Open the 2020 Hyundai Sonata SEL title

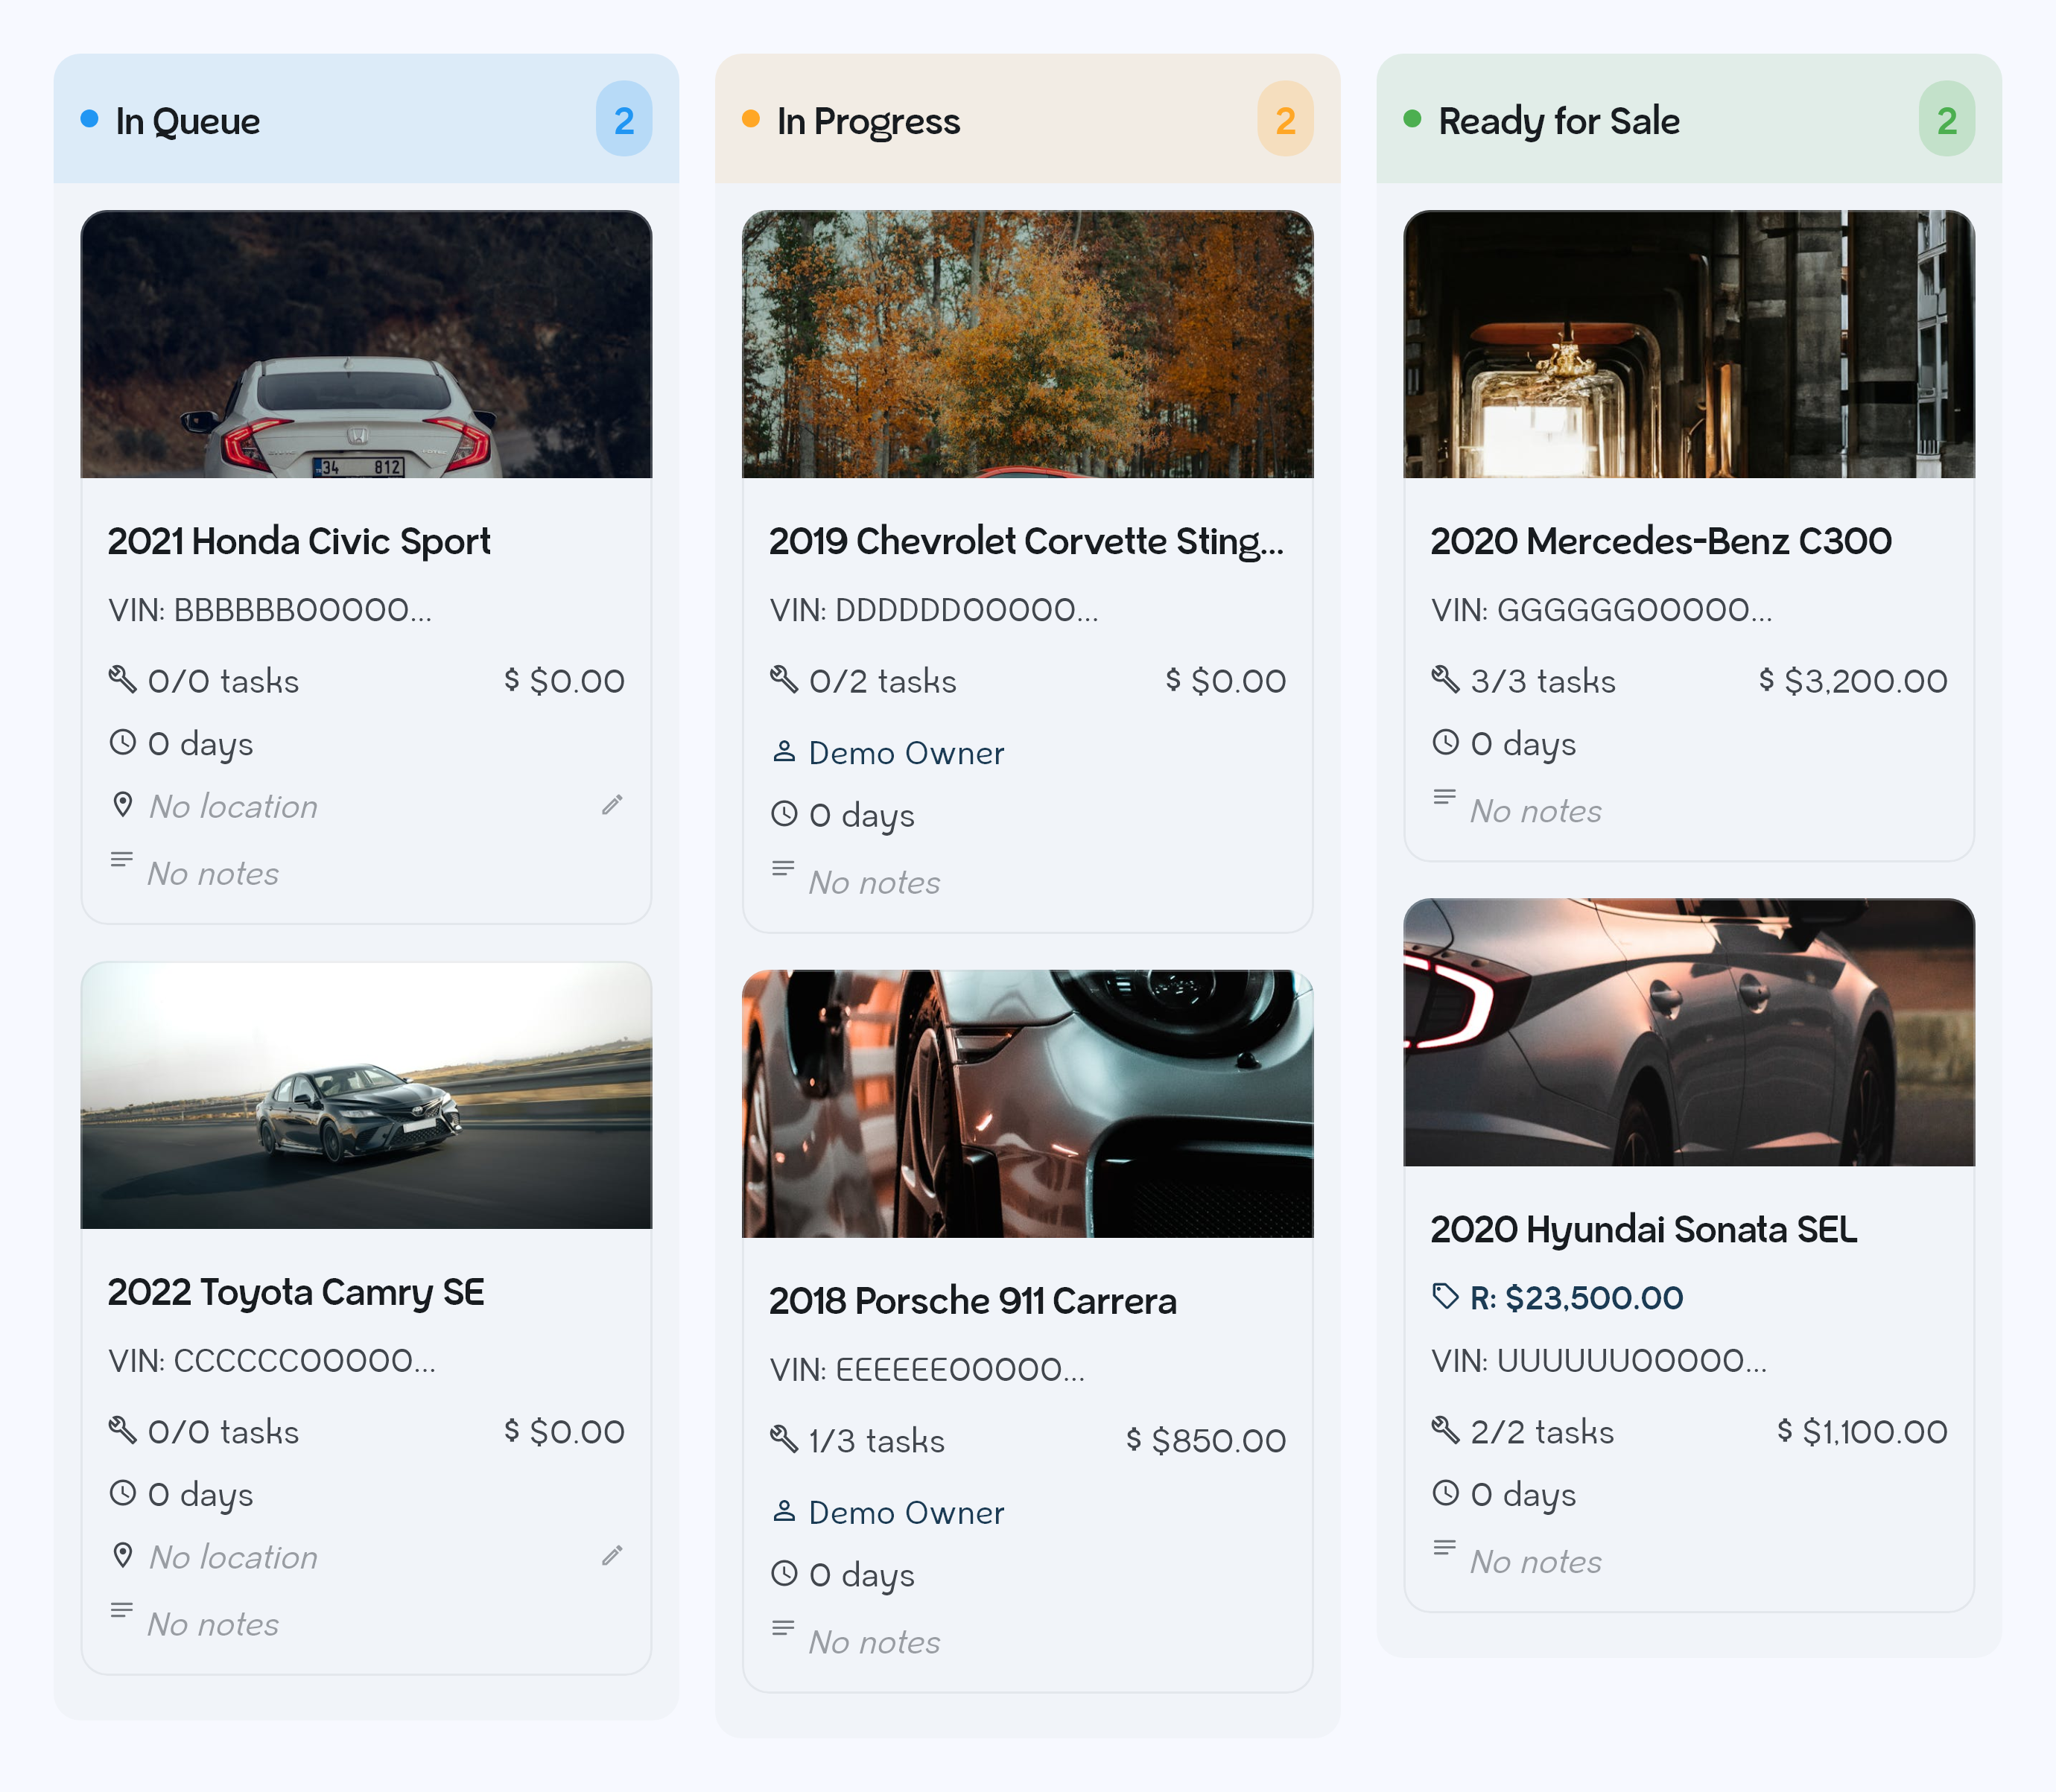(x=1644, y=1229)
